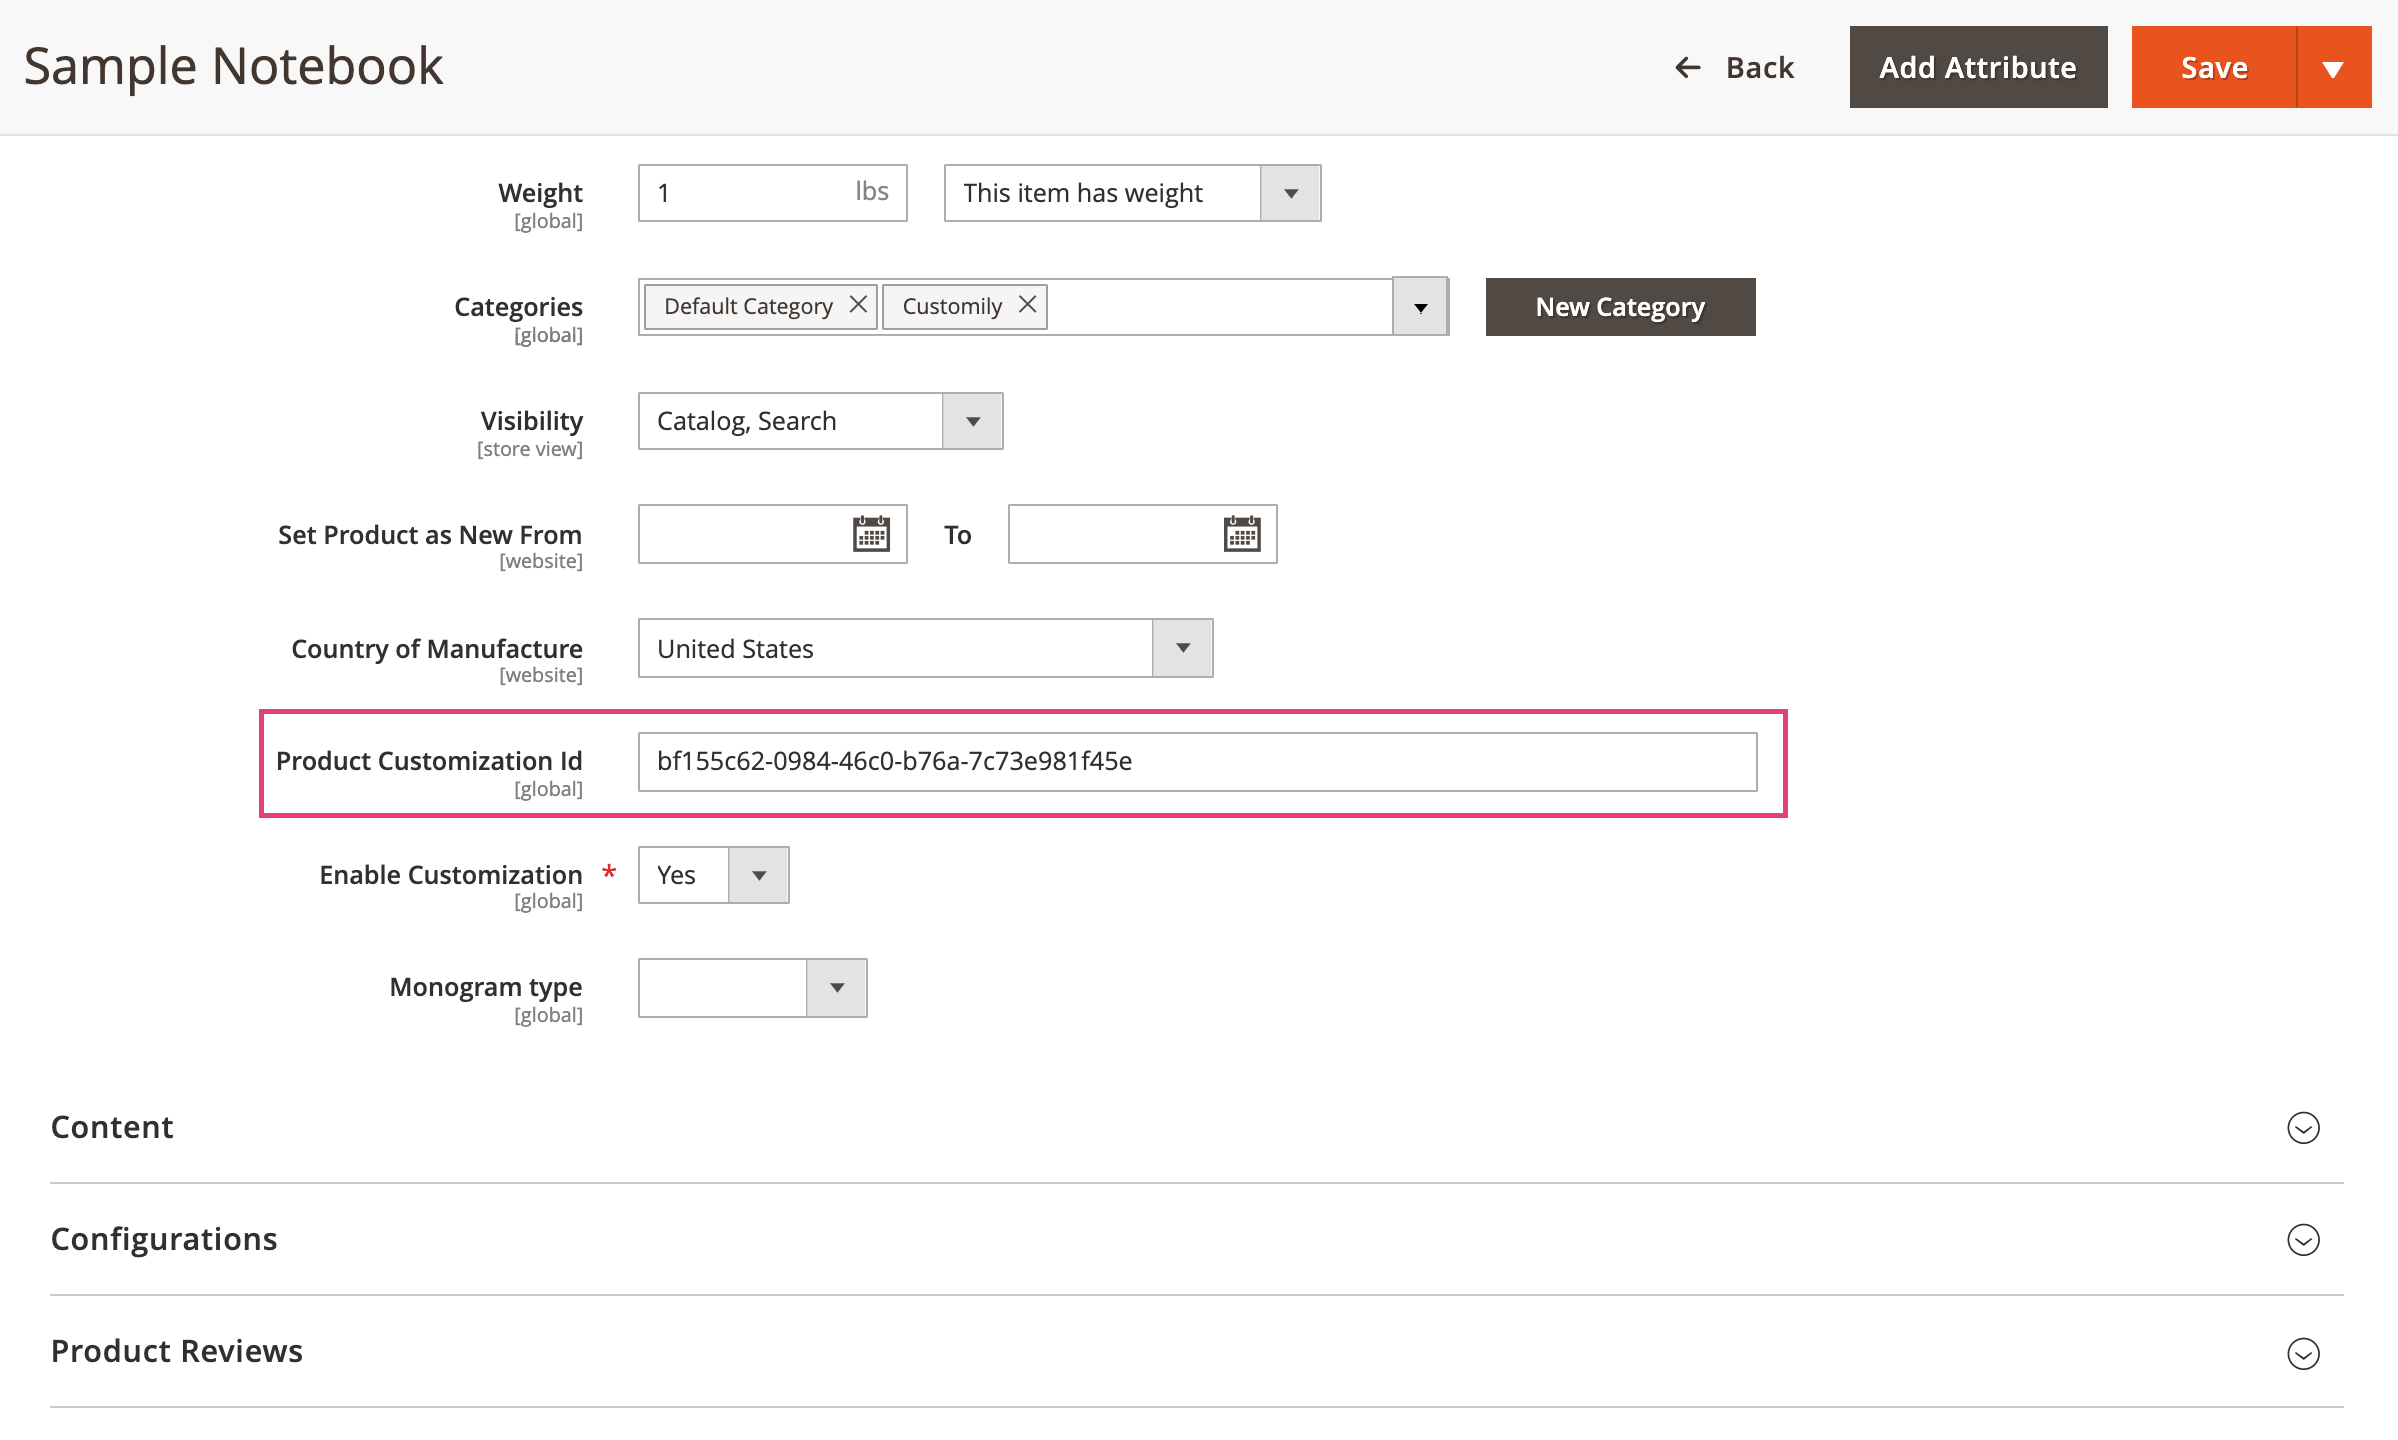The height and width of the screenshot is (1440, 2398).
Task: Open the Monogram type dropdown
Action: coord(836,988)
